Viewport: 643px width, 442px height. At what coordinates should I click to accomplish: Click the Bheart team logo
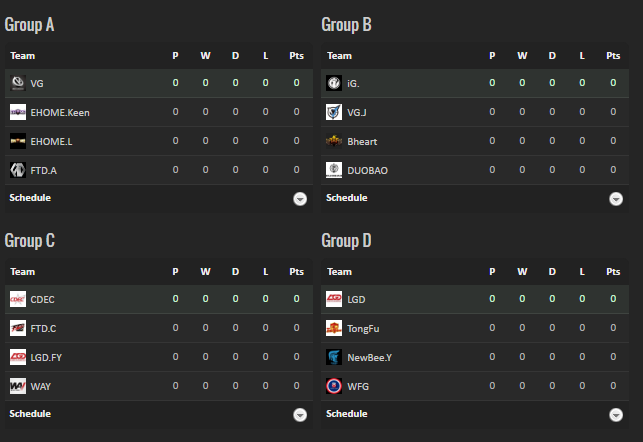[334, 141]
